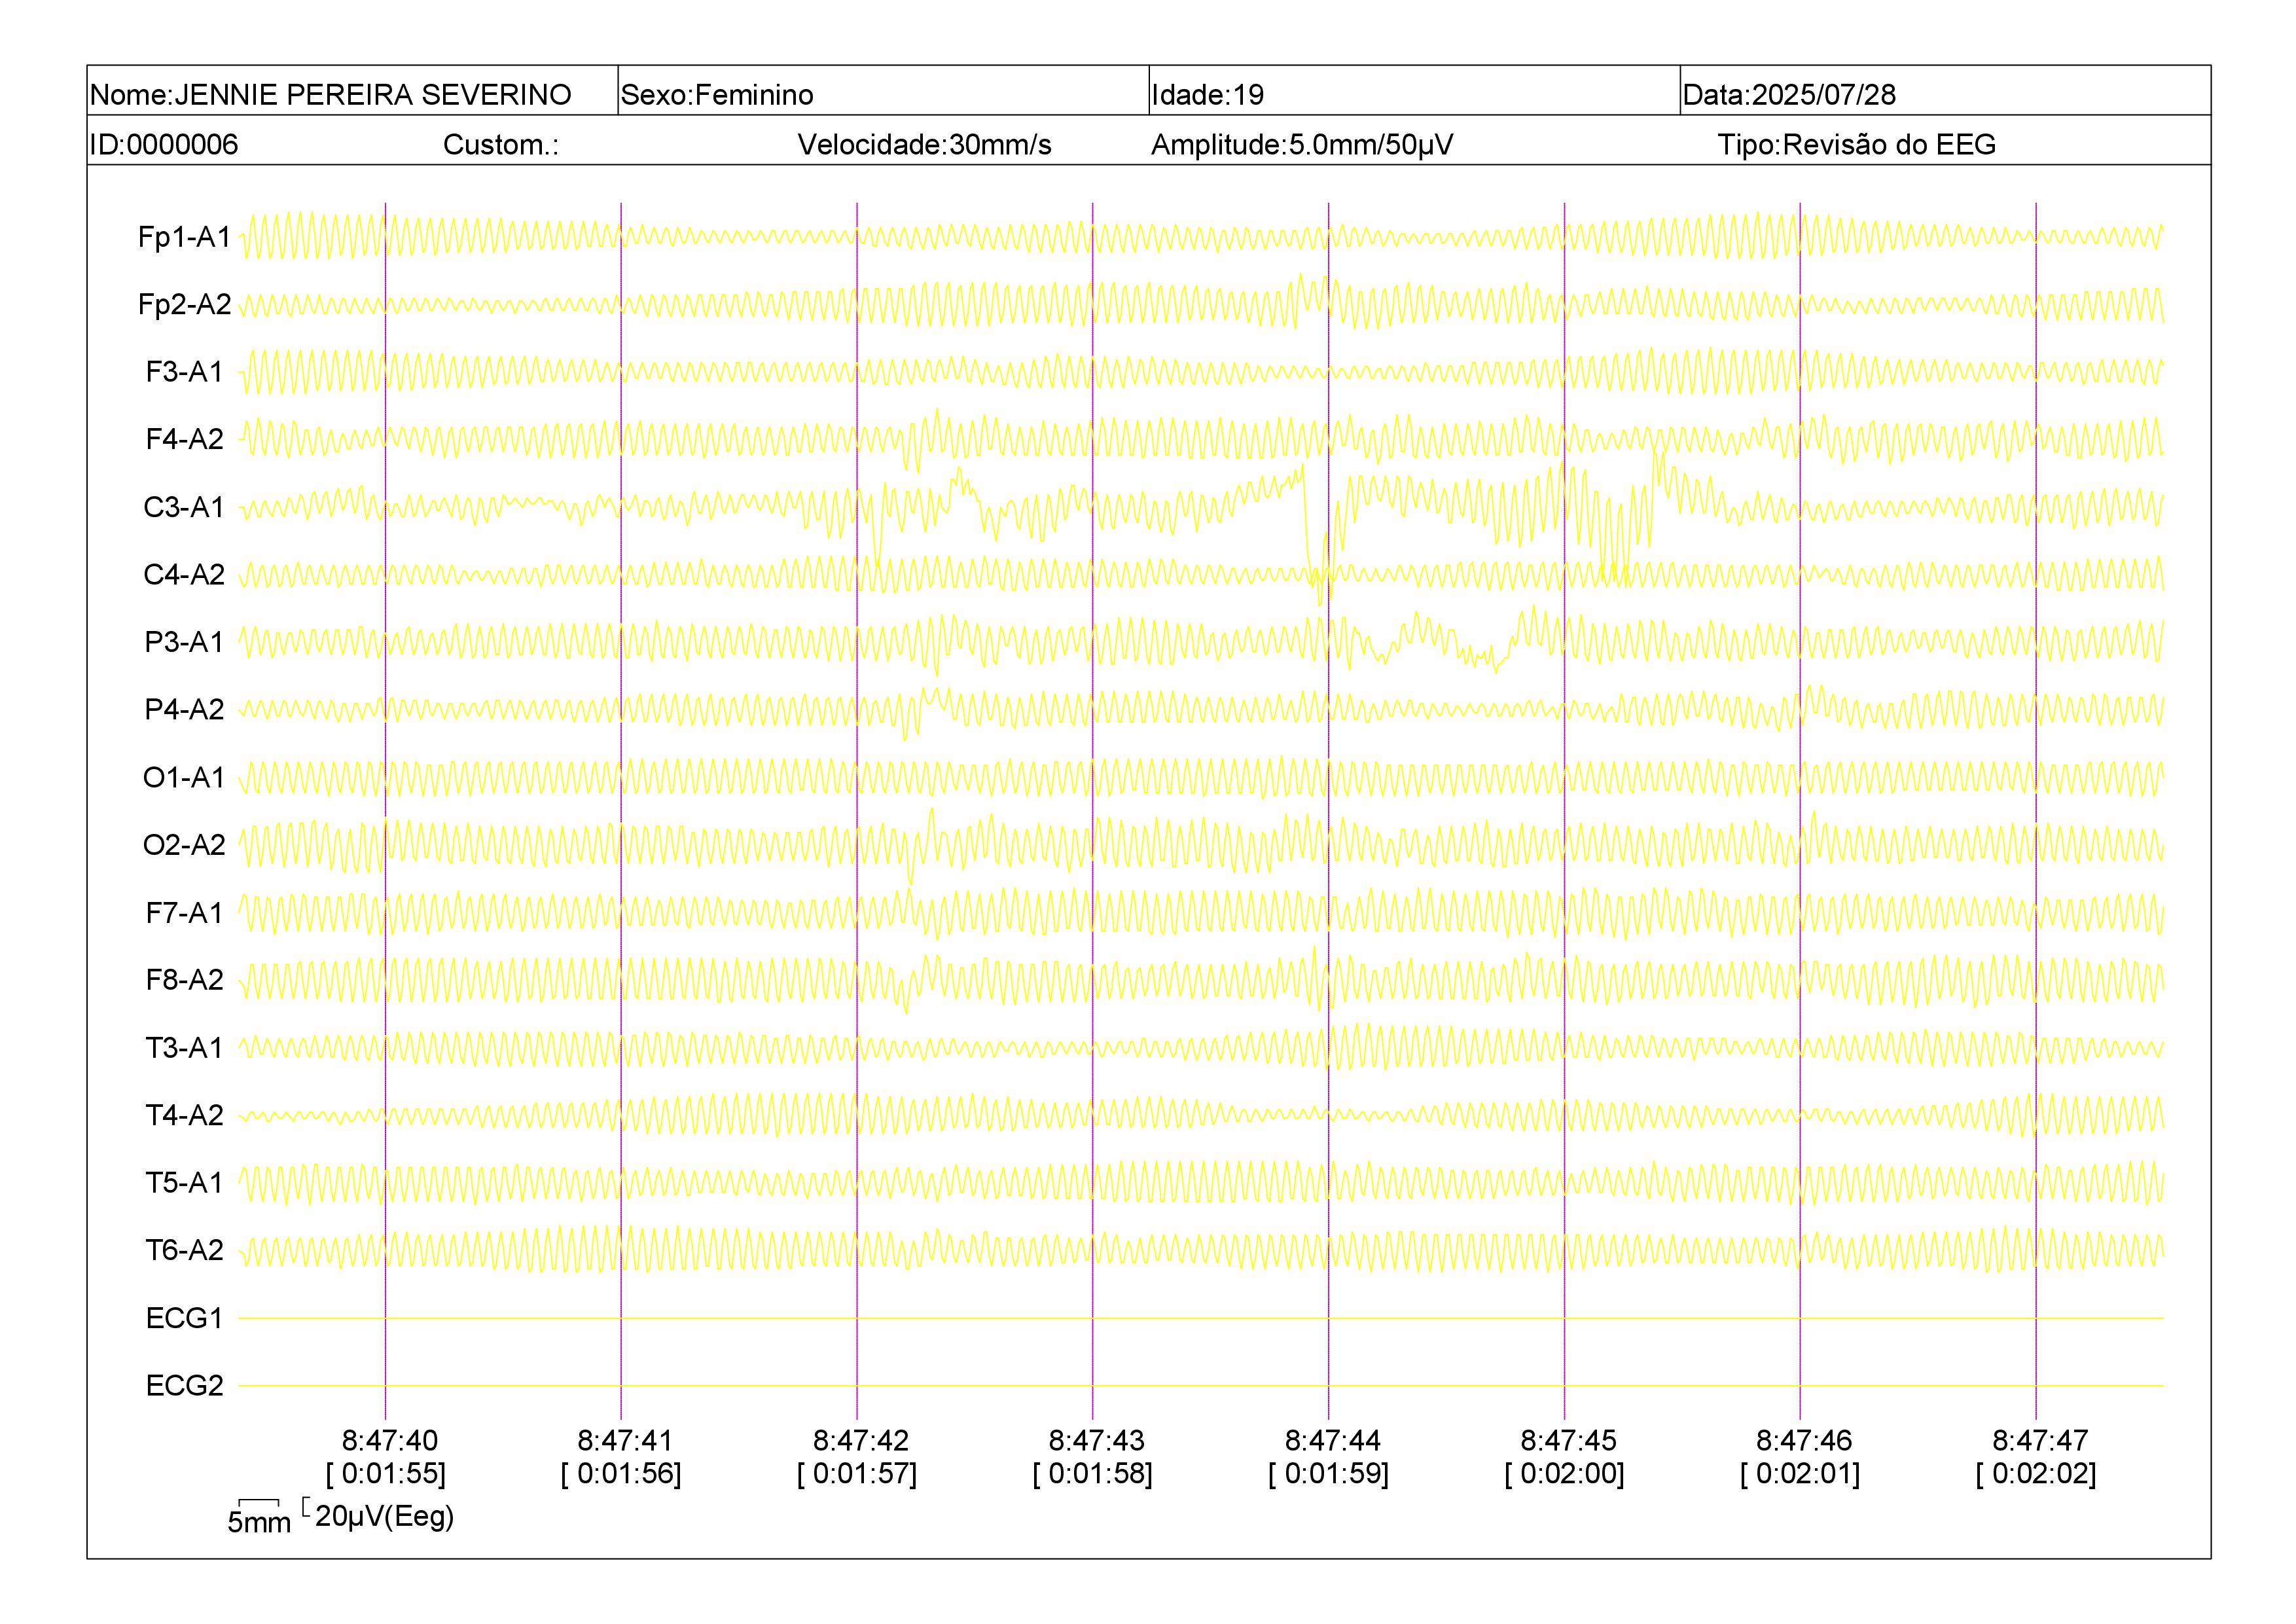
Task: Select the C4-A2 channel label
Action: (185, 574)
